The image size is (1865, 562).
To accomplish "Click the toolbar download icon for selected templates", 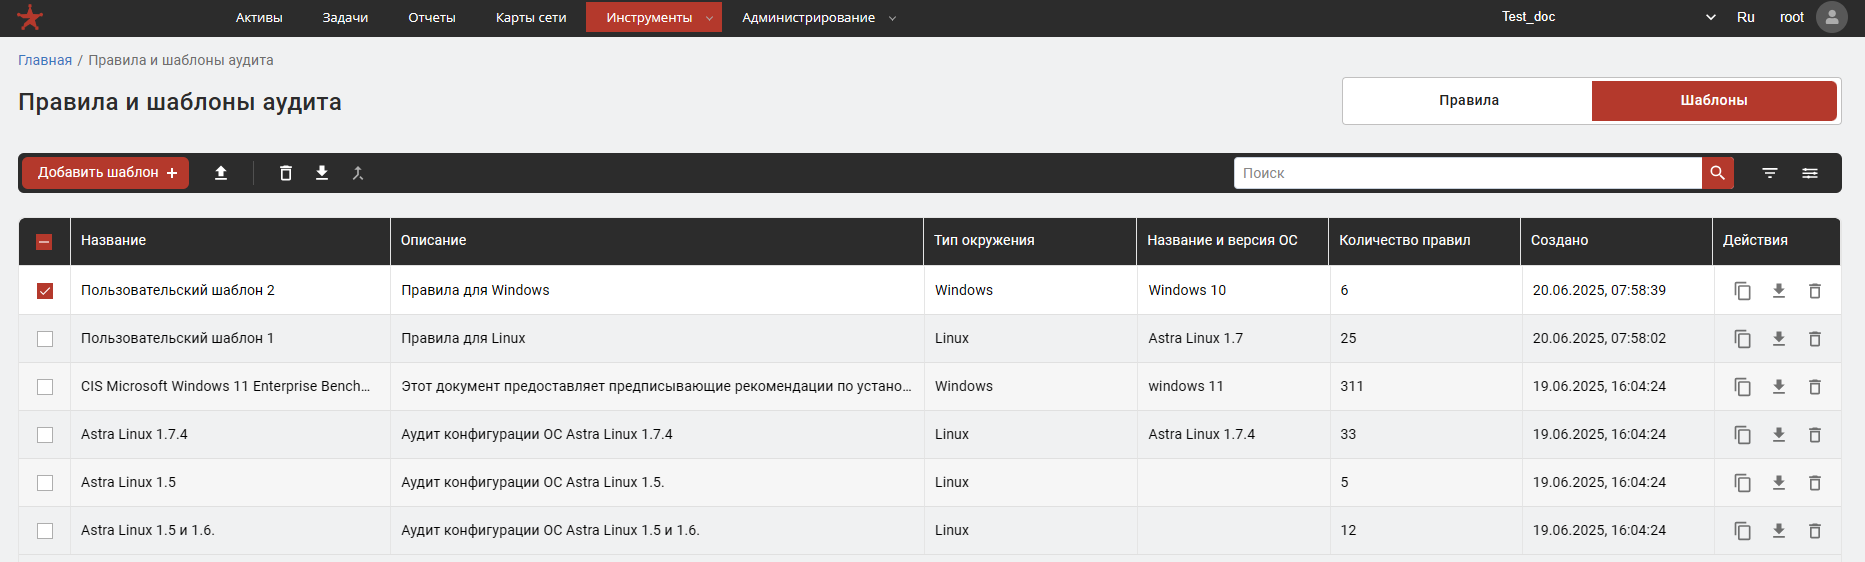I will tap(322, 173).
